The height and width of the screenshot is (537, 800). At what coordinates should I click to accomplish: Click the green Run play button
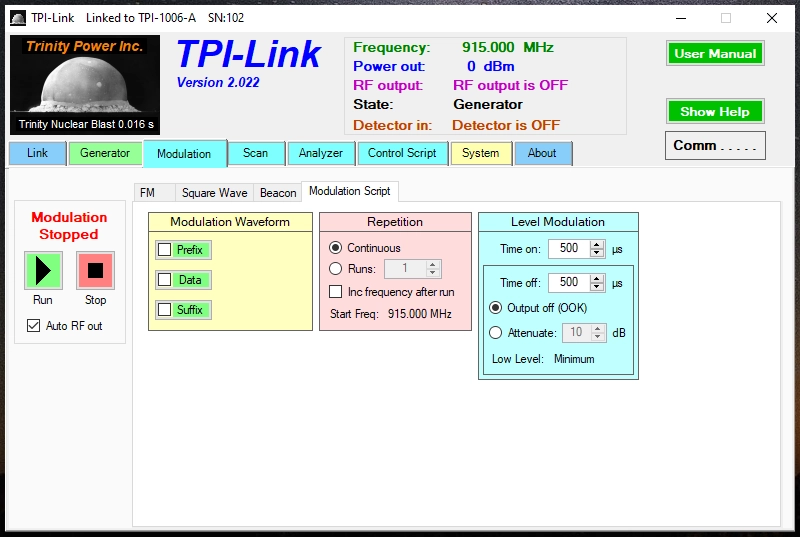coord(43,270)
